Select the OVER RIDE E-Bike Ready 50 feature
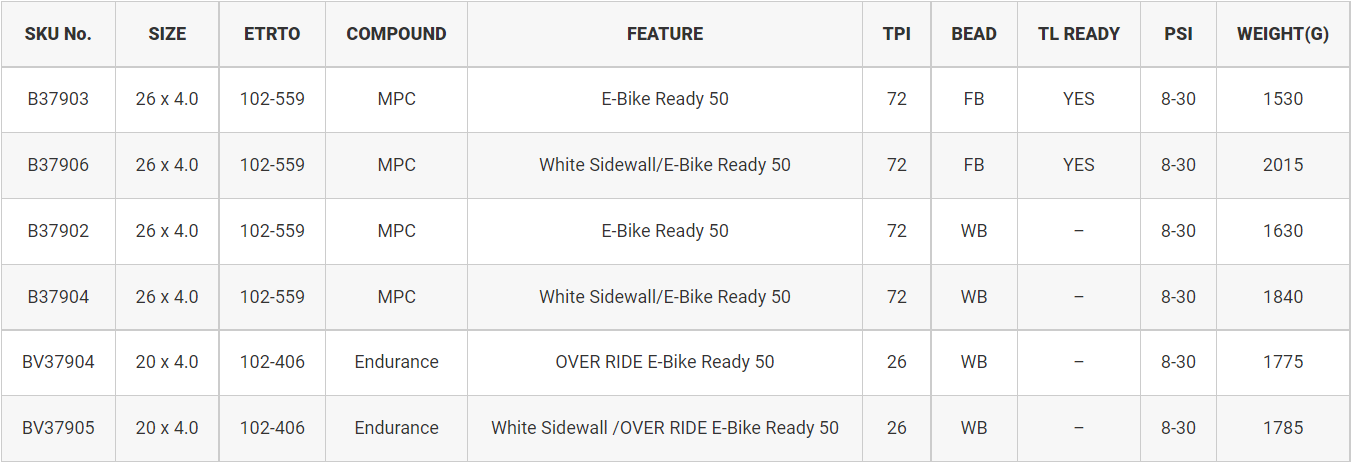1351x462 pixels. point(665,362)
